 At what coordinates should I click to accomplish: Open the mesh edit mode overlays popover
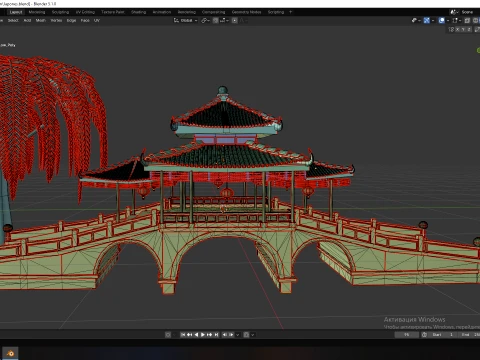[x=457, y=20]
